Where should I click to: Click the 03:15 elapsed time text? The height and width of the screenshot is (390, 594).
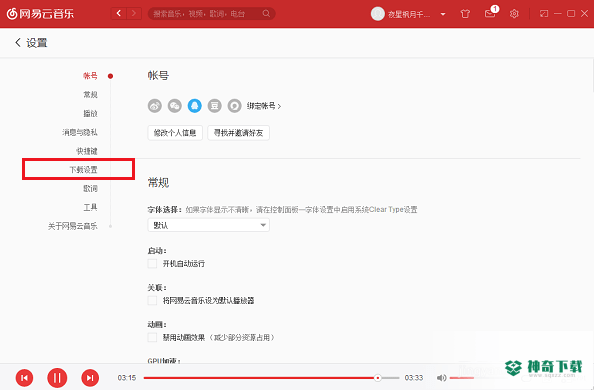(x=127, y=378)
